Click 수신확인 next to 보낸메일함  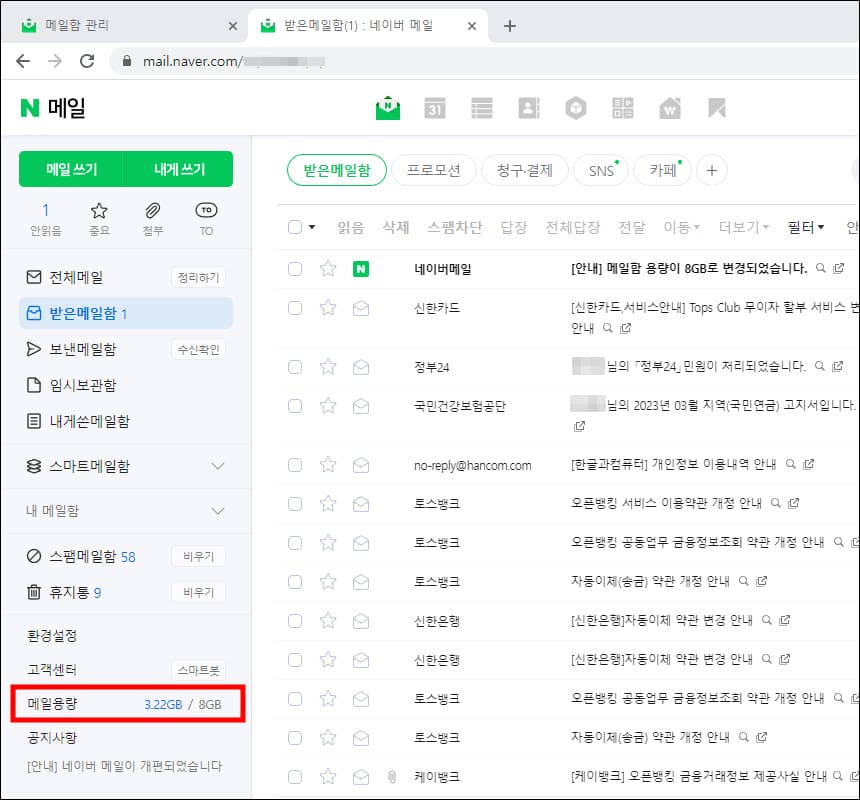tap(199, 349)
